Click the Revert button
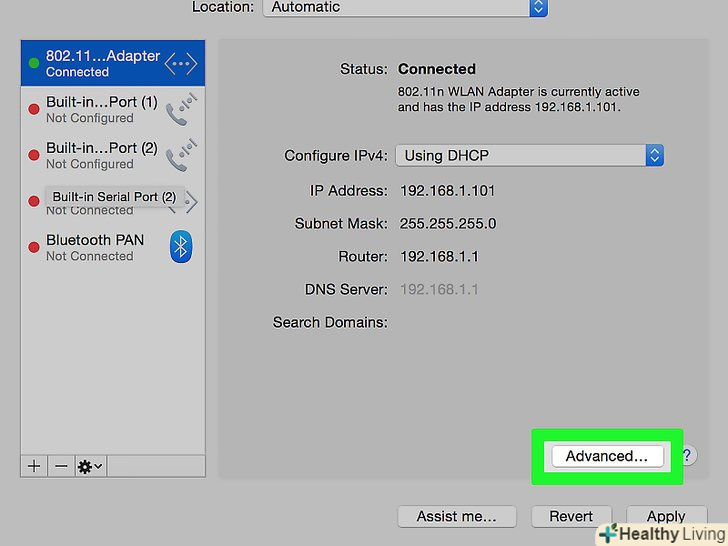This screenshot has height=546, width=728. (x=571, y=516)
